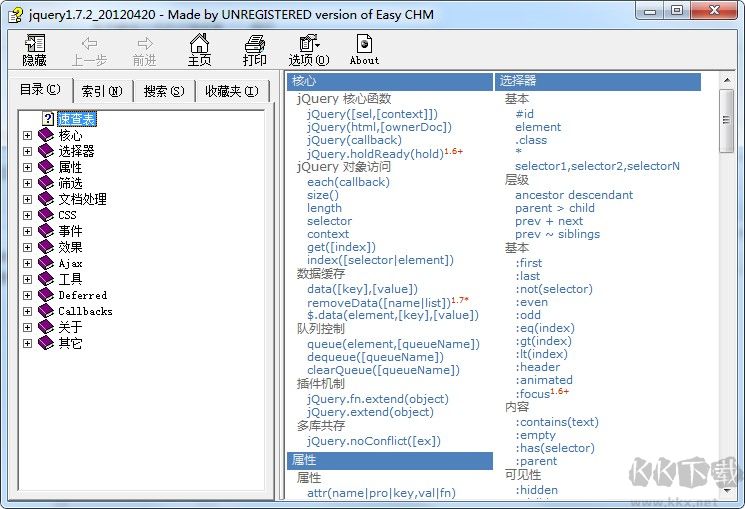This screenshot has width=745, height=509.
Task: Expand the Deferred tree node
Action: click(28, 296)
